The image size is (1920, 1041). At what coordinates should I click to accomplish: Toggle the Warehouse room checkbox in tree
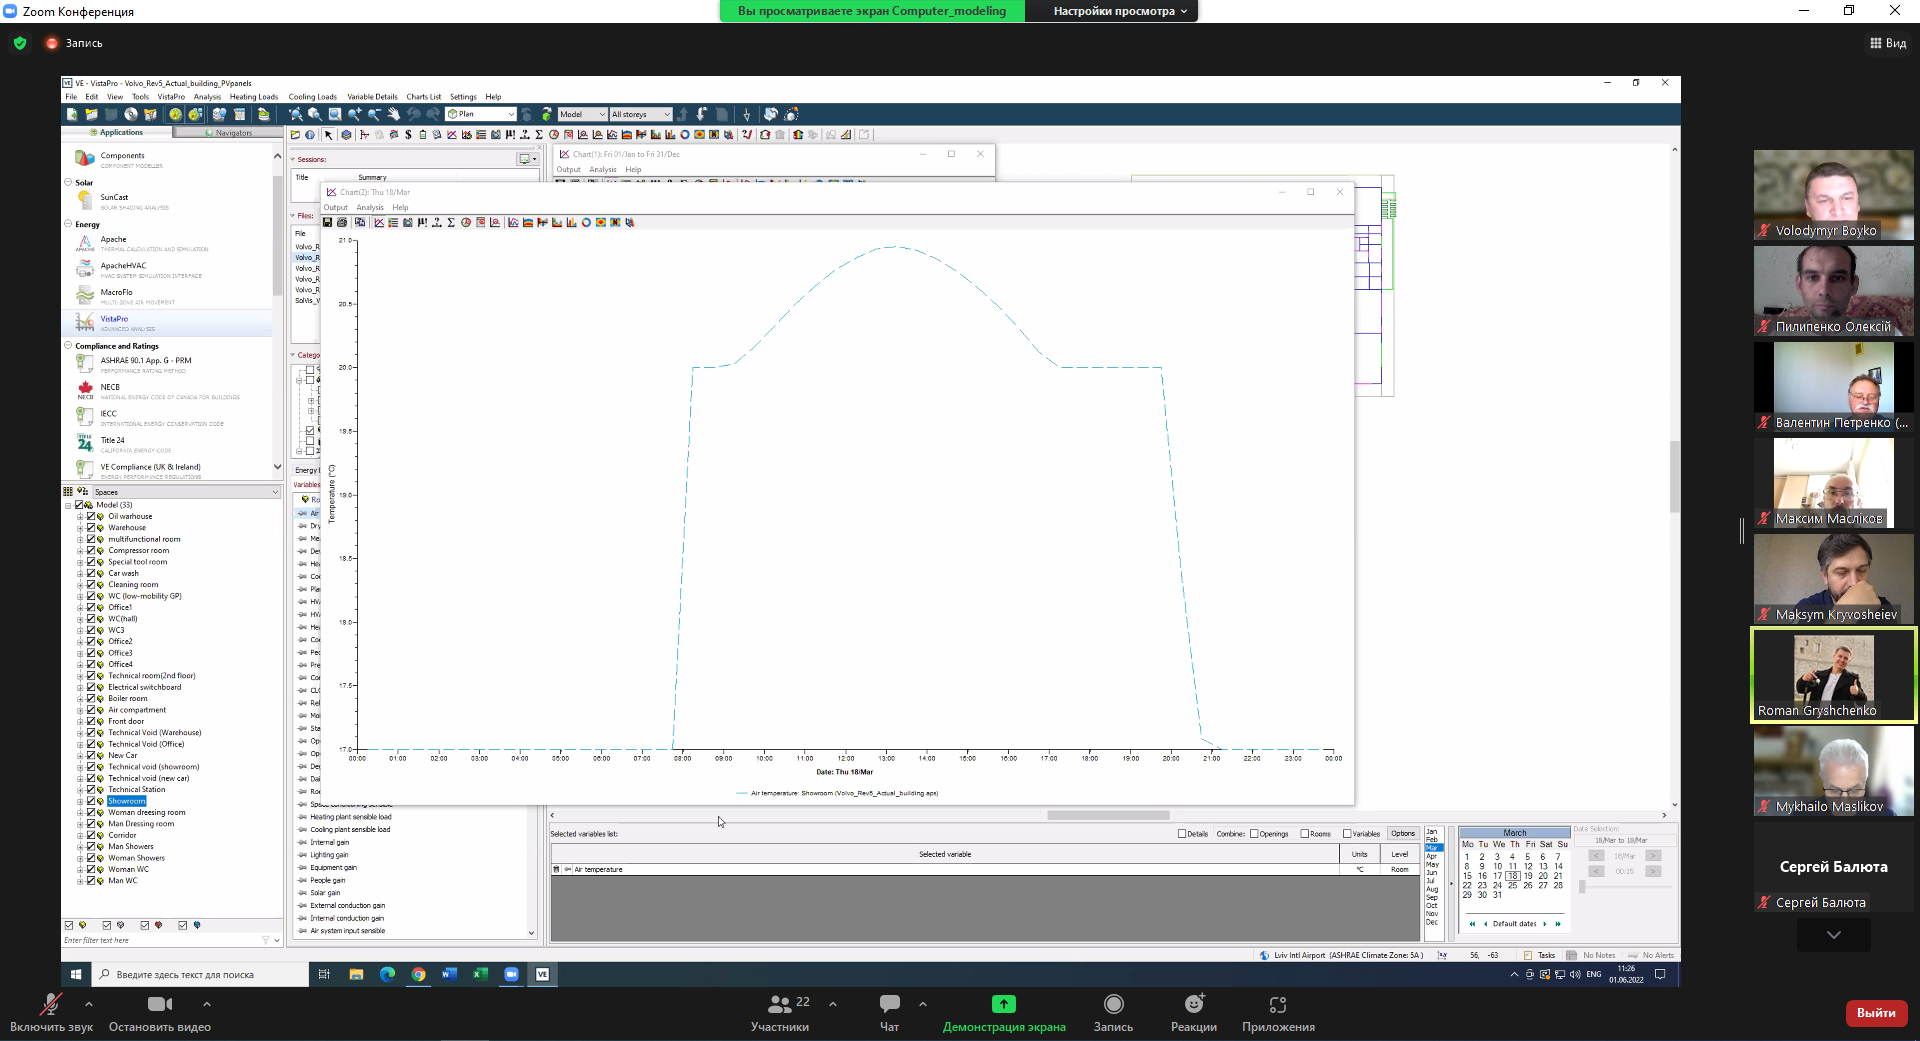(91, 528)
